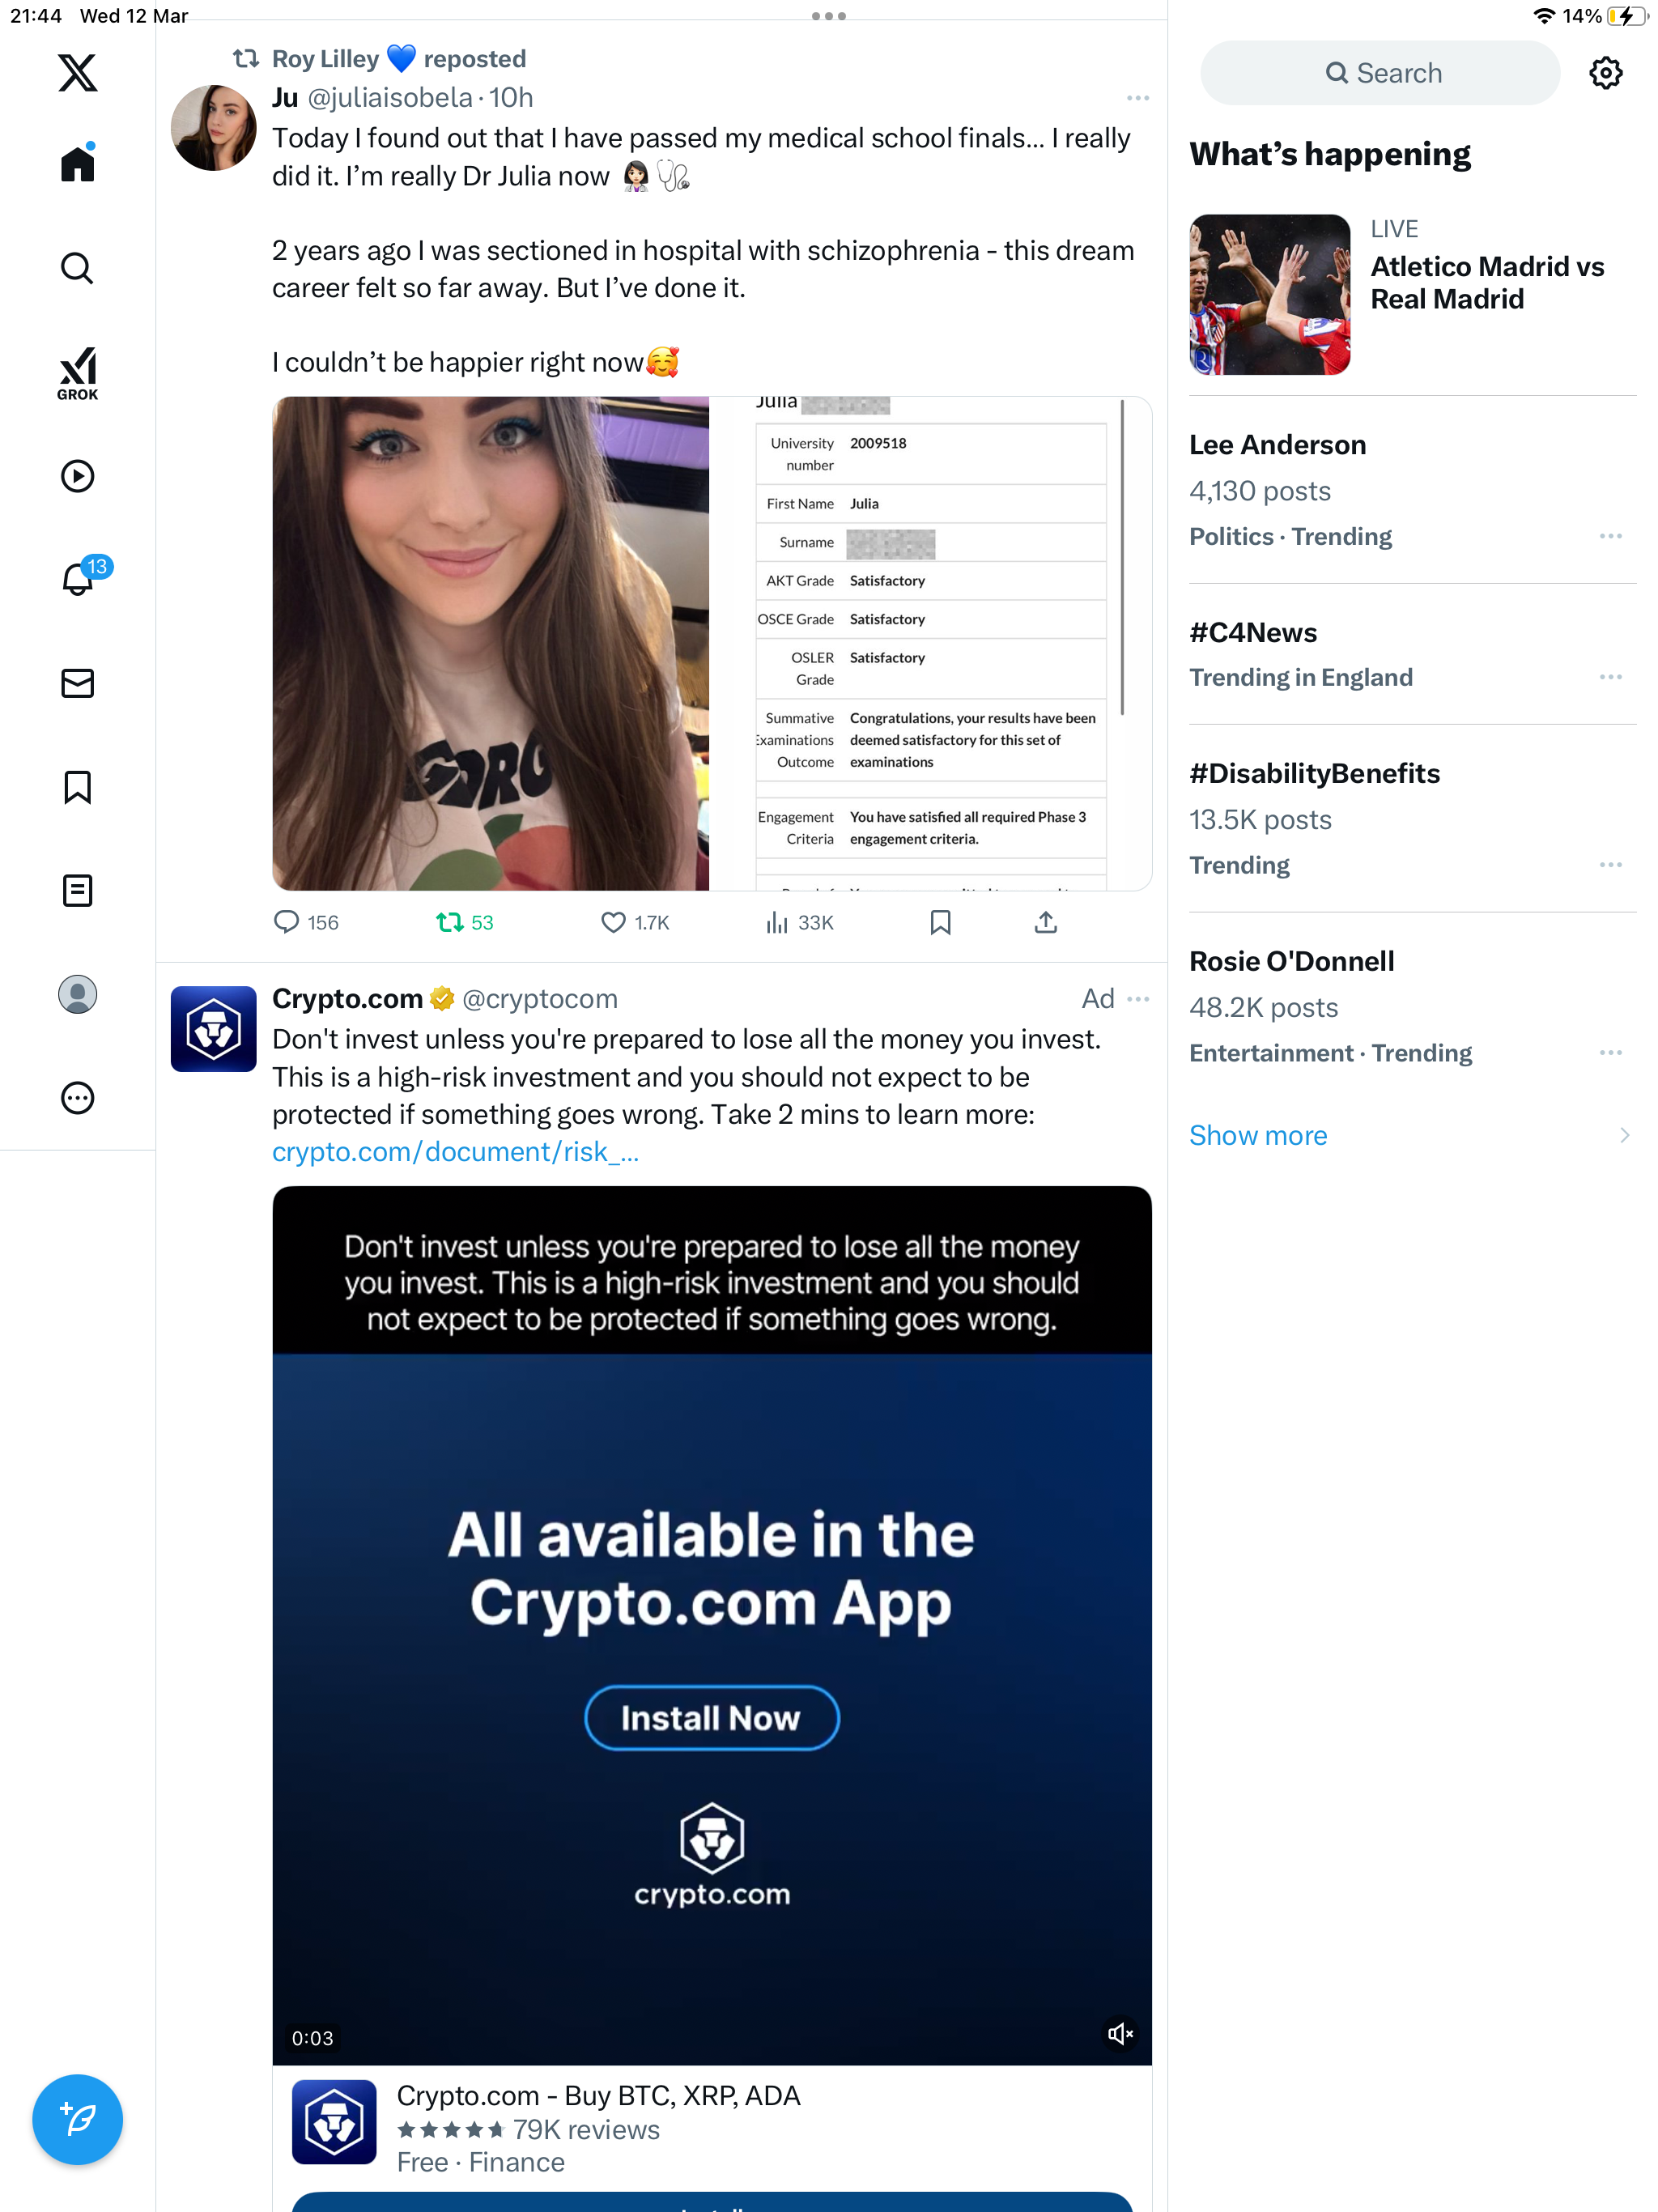The image size is (1658, 2212).
Task: Open options for Lee Anderson trend
Action: tap(1610, 536)
